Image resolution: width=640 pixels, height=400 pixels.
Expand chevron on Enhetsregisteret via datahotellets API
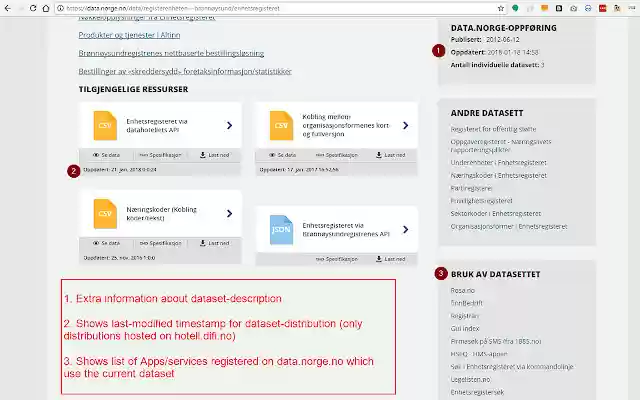coord(229,125)
